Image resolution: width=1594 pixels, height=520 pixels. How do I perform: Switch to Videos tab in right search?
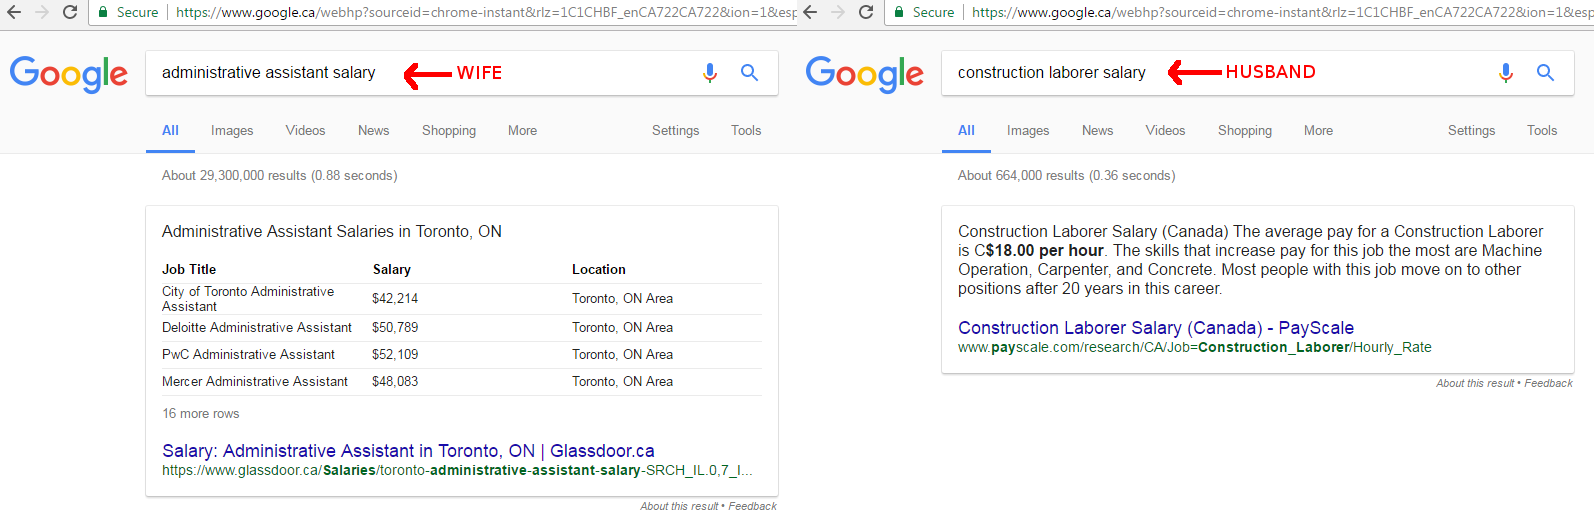pos(1165,130)
